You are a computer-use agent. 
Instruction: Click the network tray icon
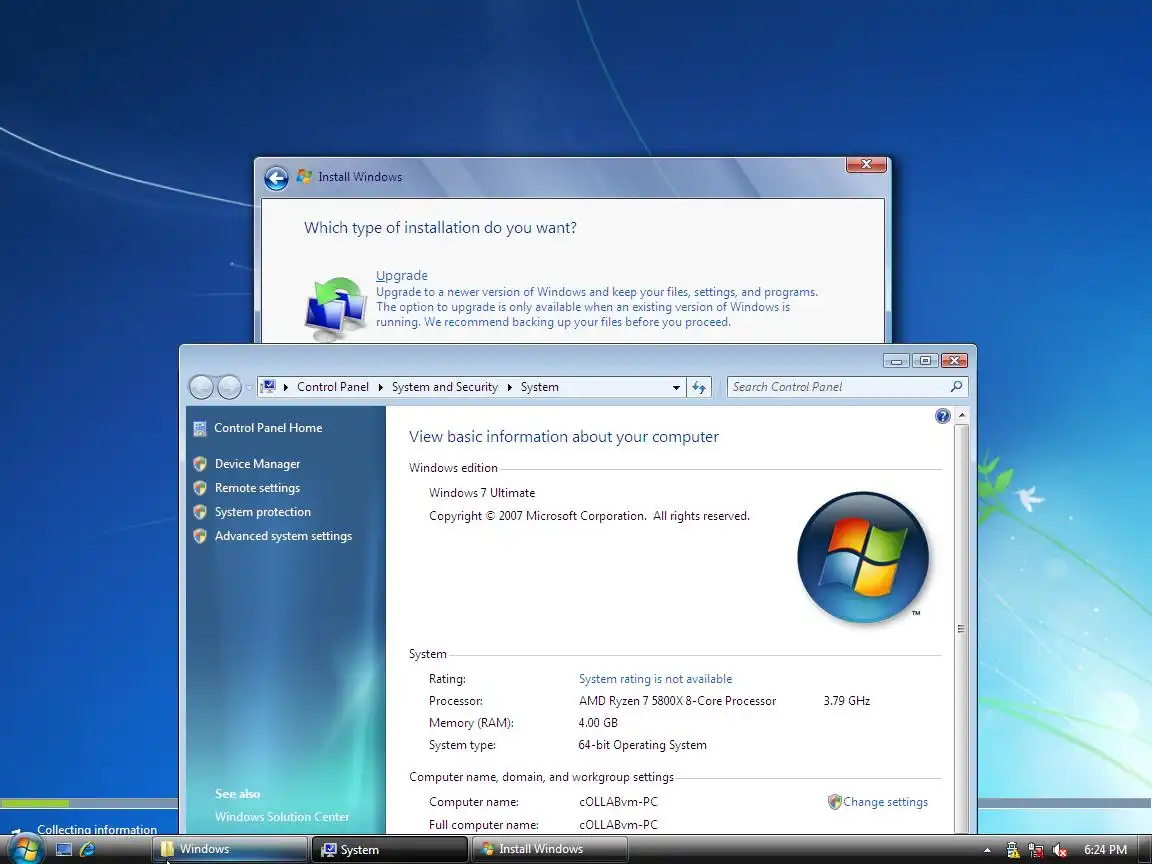pyautogui.click(x=1036, y=850)
